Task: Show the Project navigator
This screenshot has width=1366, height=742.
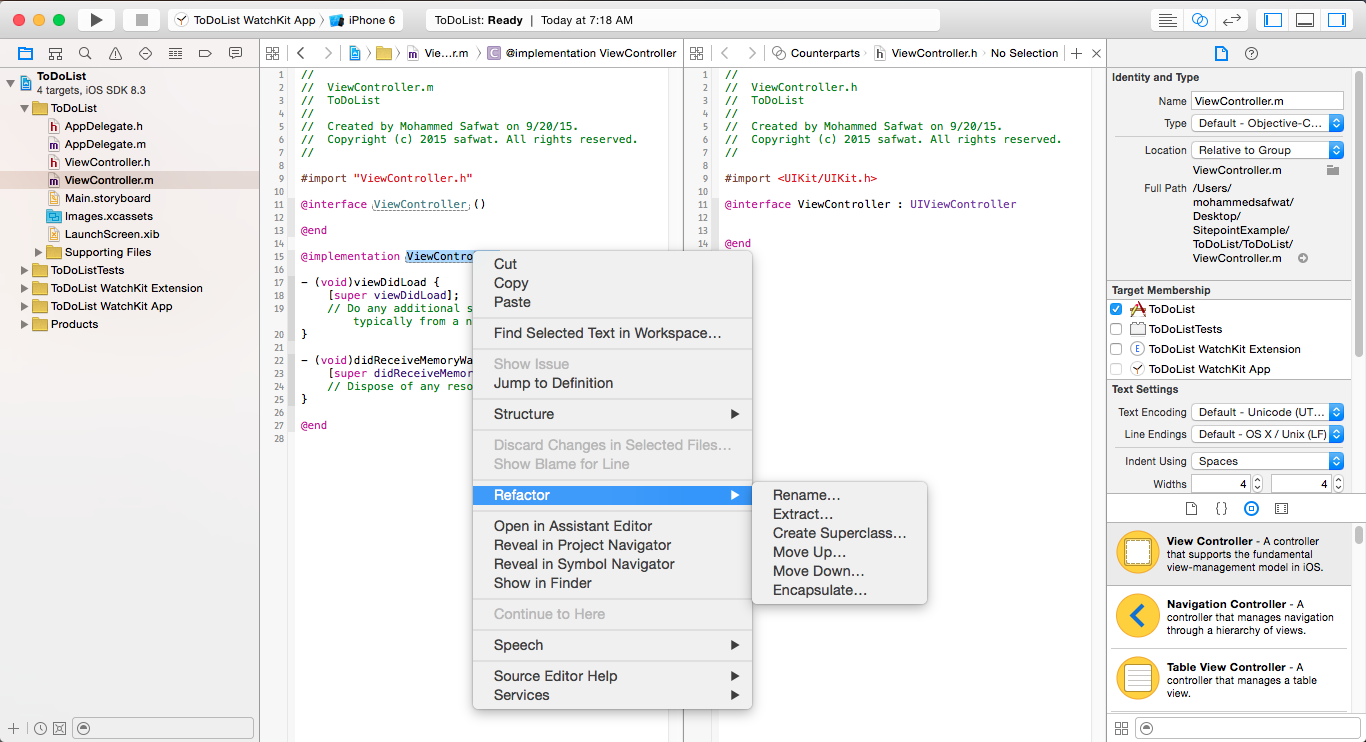Action: [x=25, y=53]
